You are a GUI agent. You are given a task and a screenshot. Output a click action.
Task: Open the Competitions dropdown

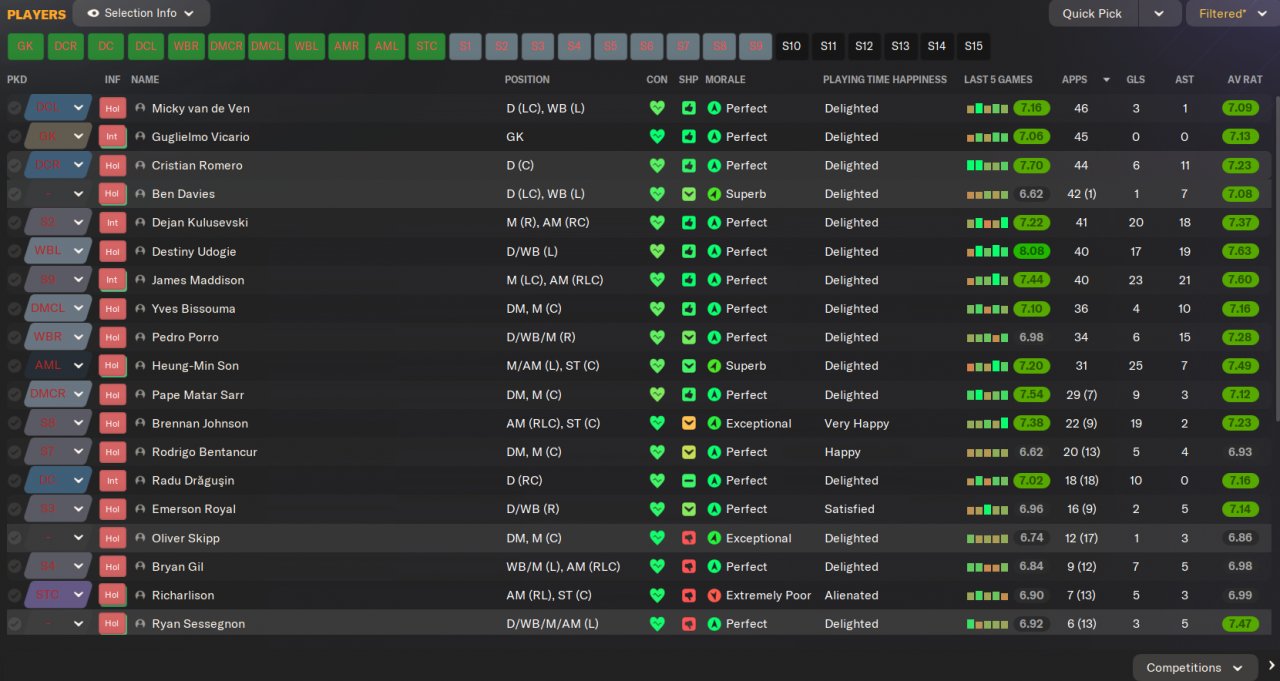click(1195, 667)
